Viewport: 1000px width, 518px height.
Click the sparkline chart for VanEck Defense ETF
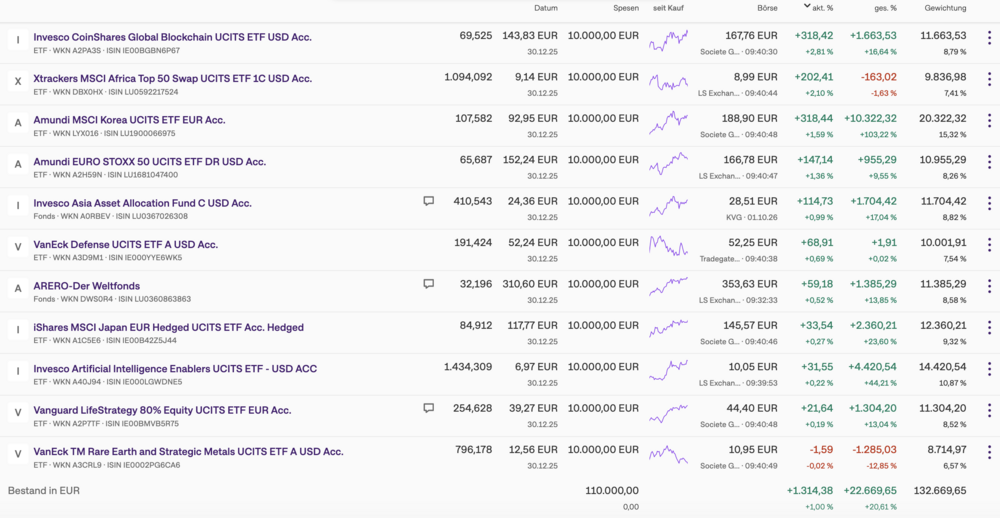coord(668,246)
